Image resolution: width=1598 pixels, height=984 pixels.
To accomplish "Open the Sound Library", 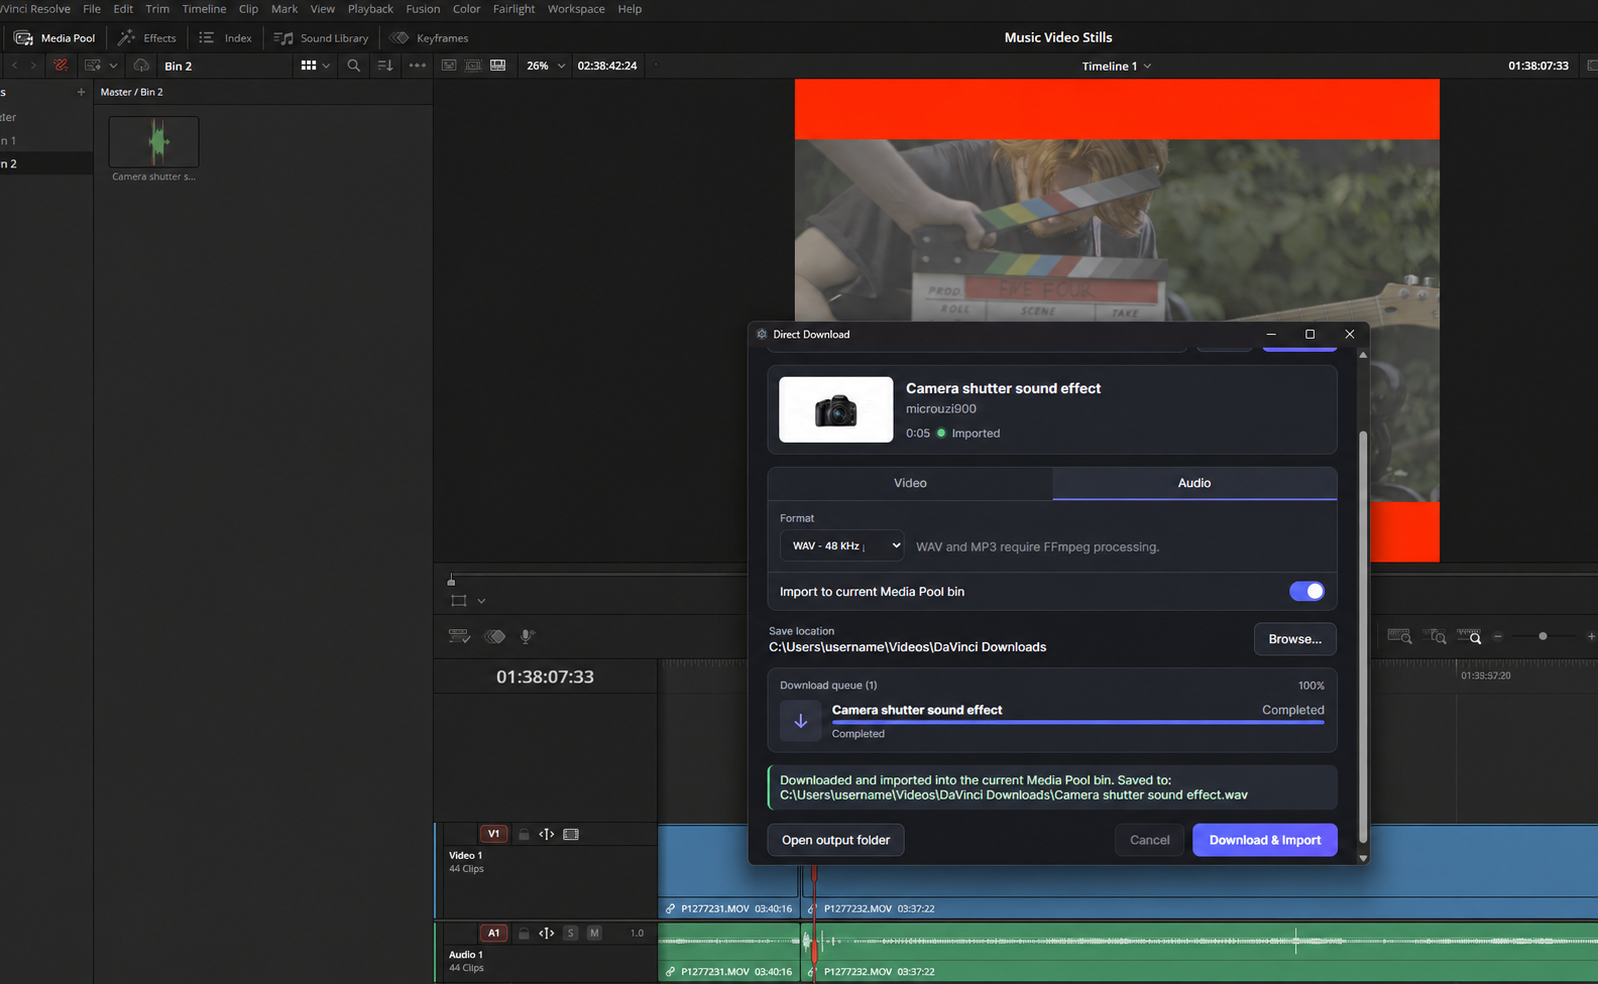I will click(321, 38).
